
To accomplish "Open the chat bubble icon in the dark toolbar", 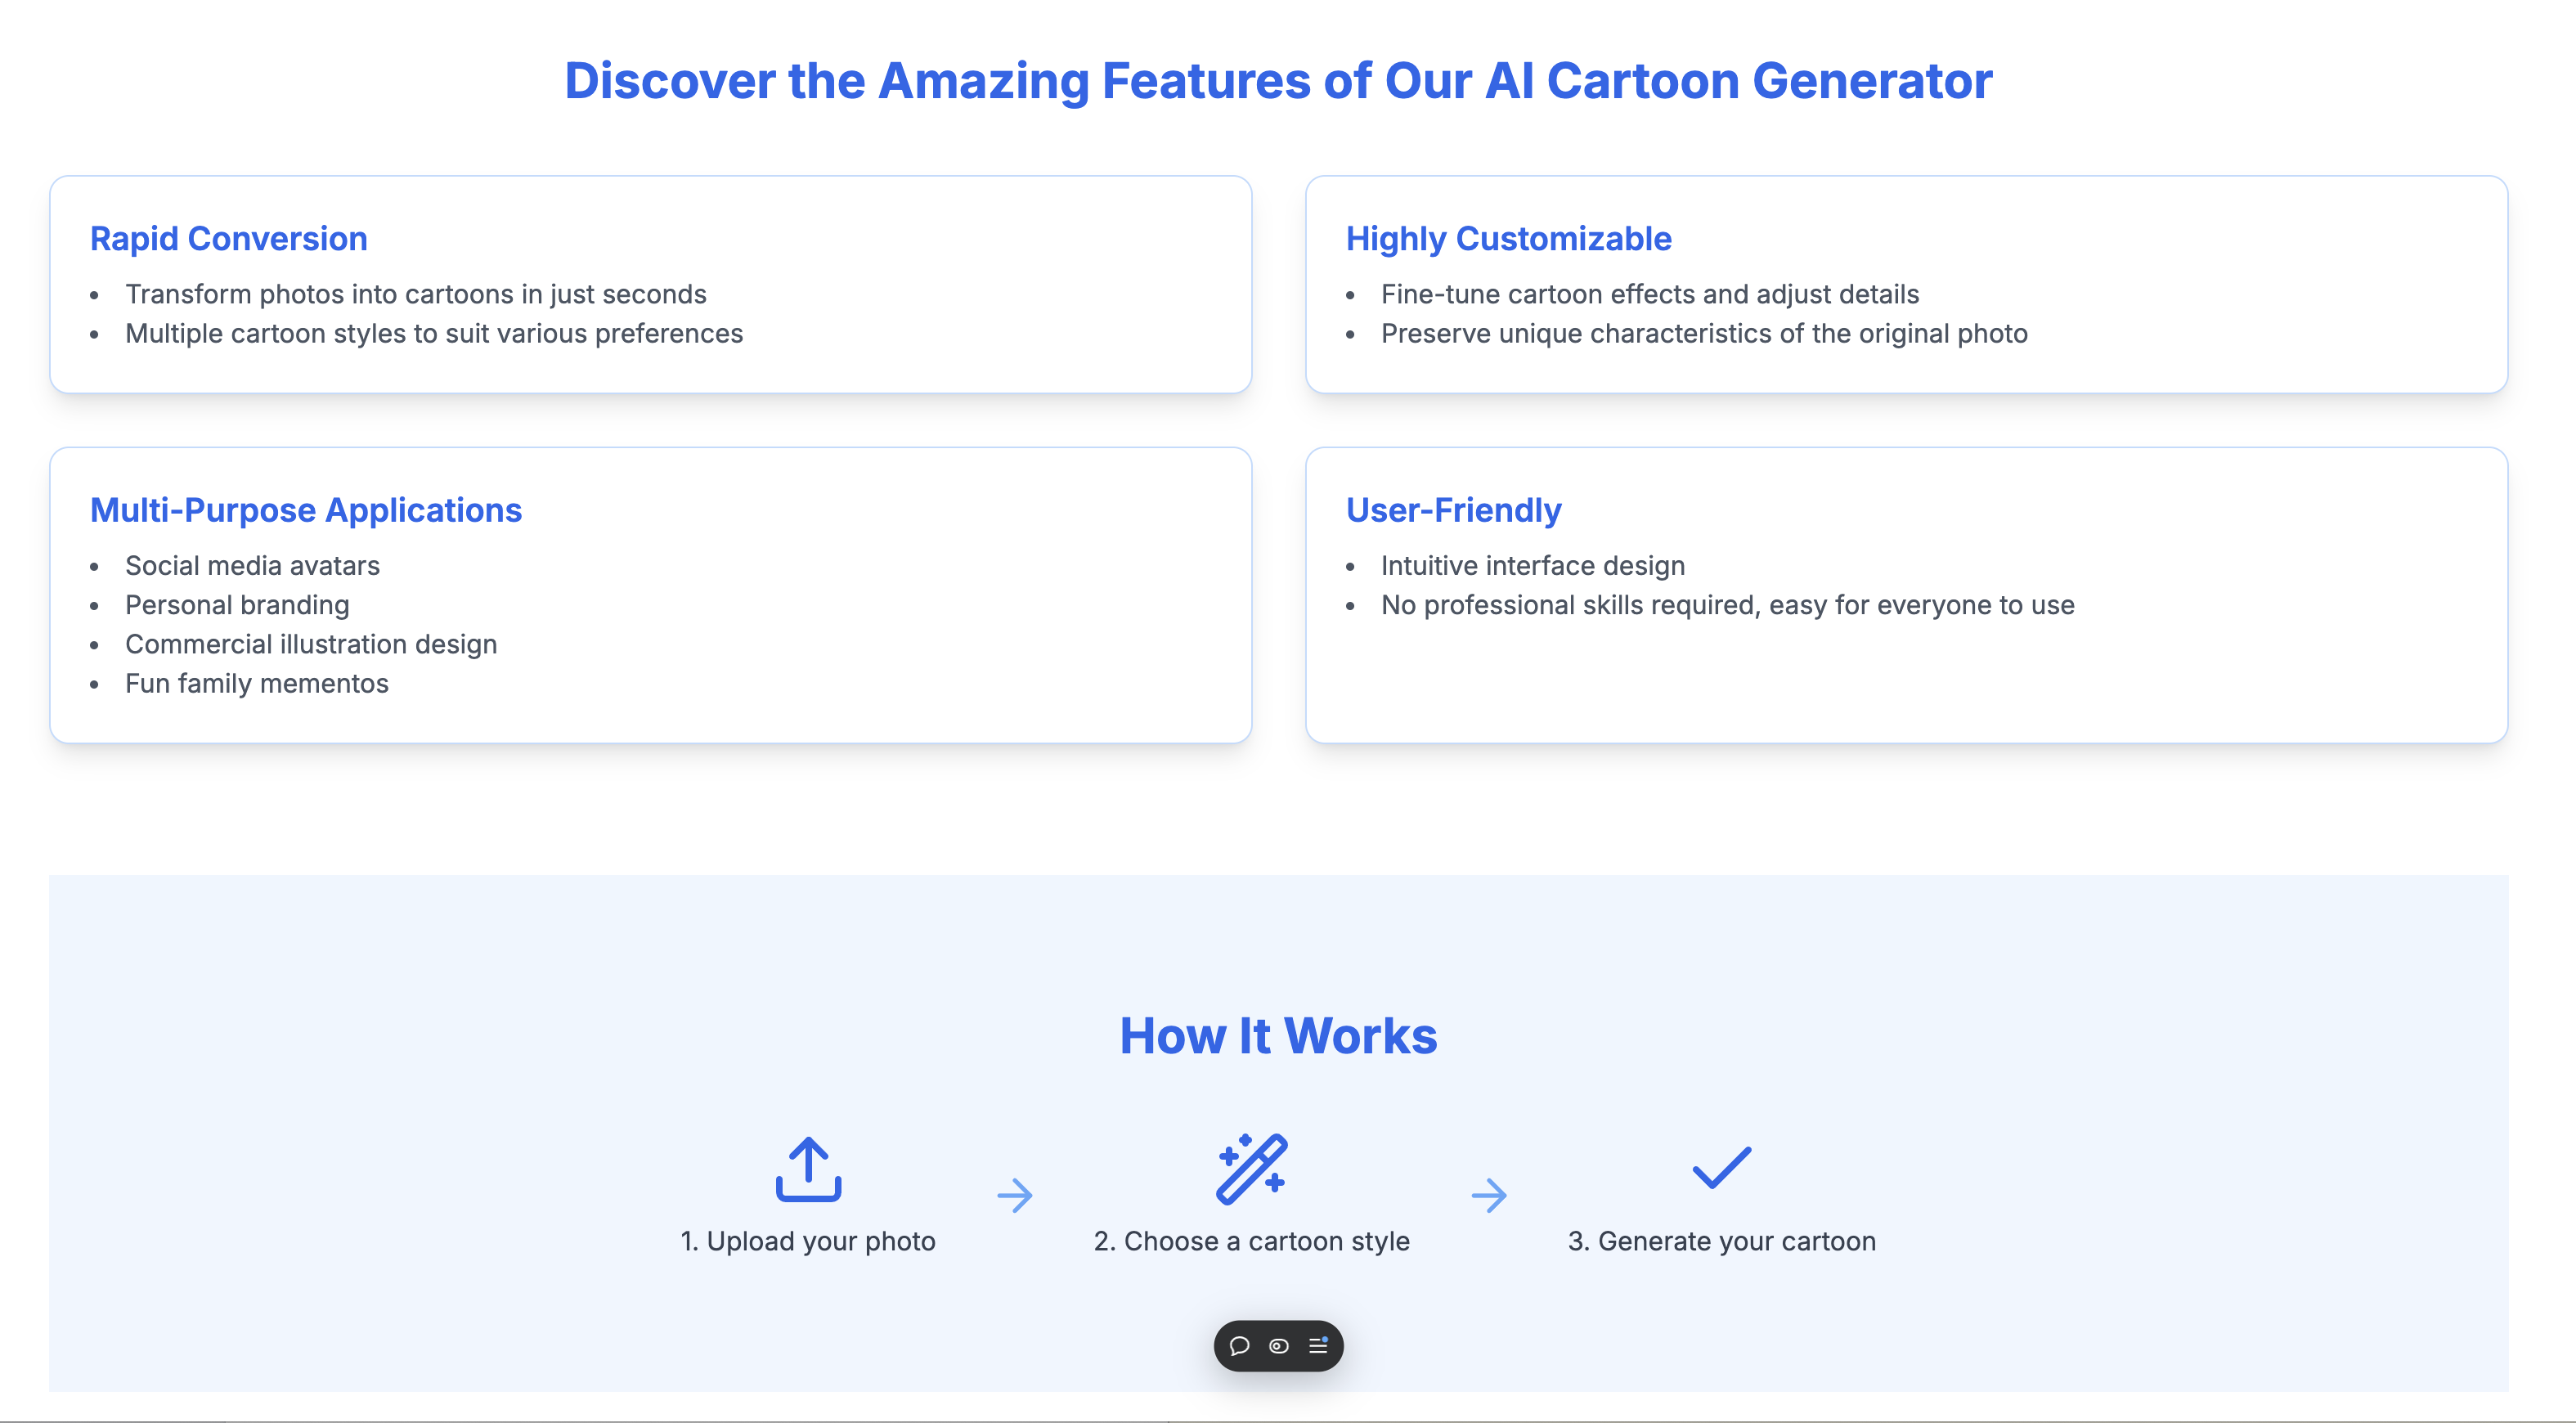I will click(1240, 1347).
